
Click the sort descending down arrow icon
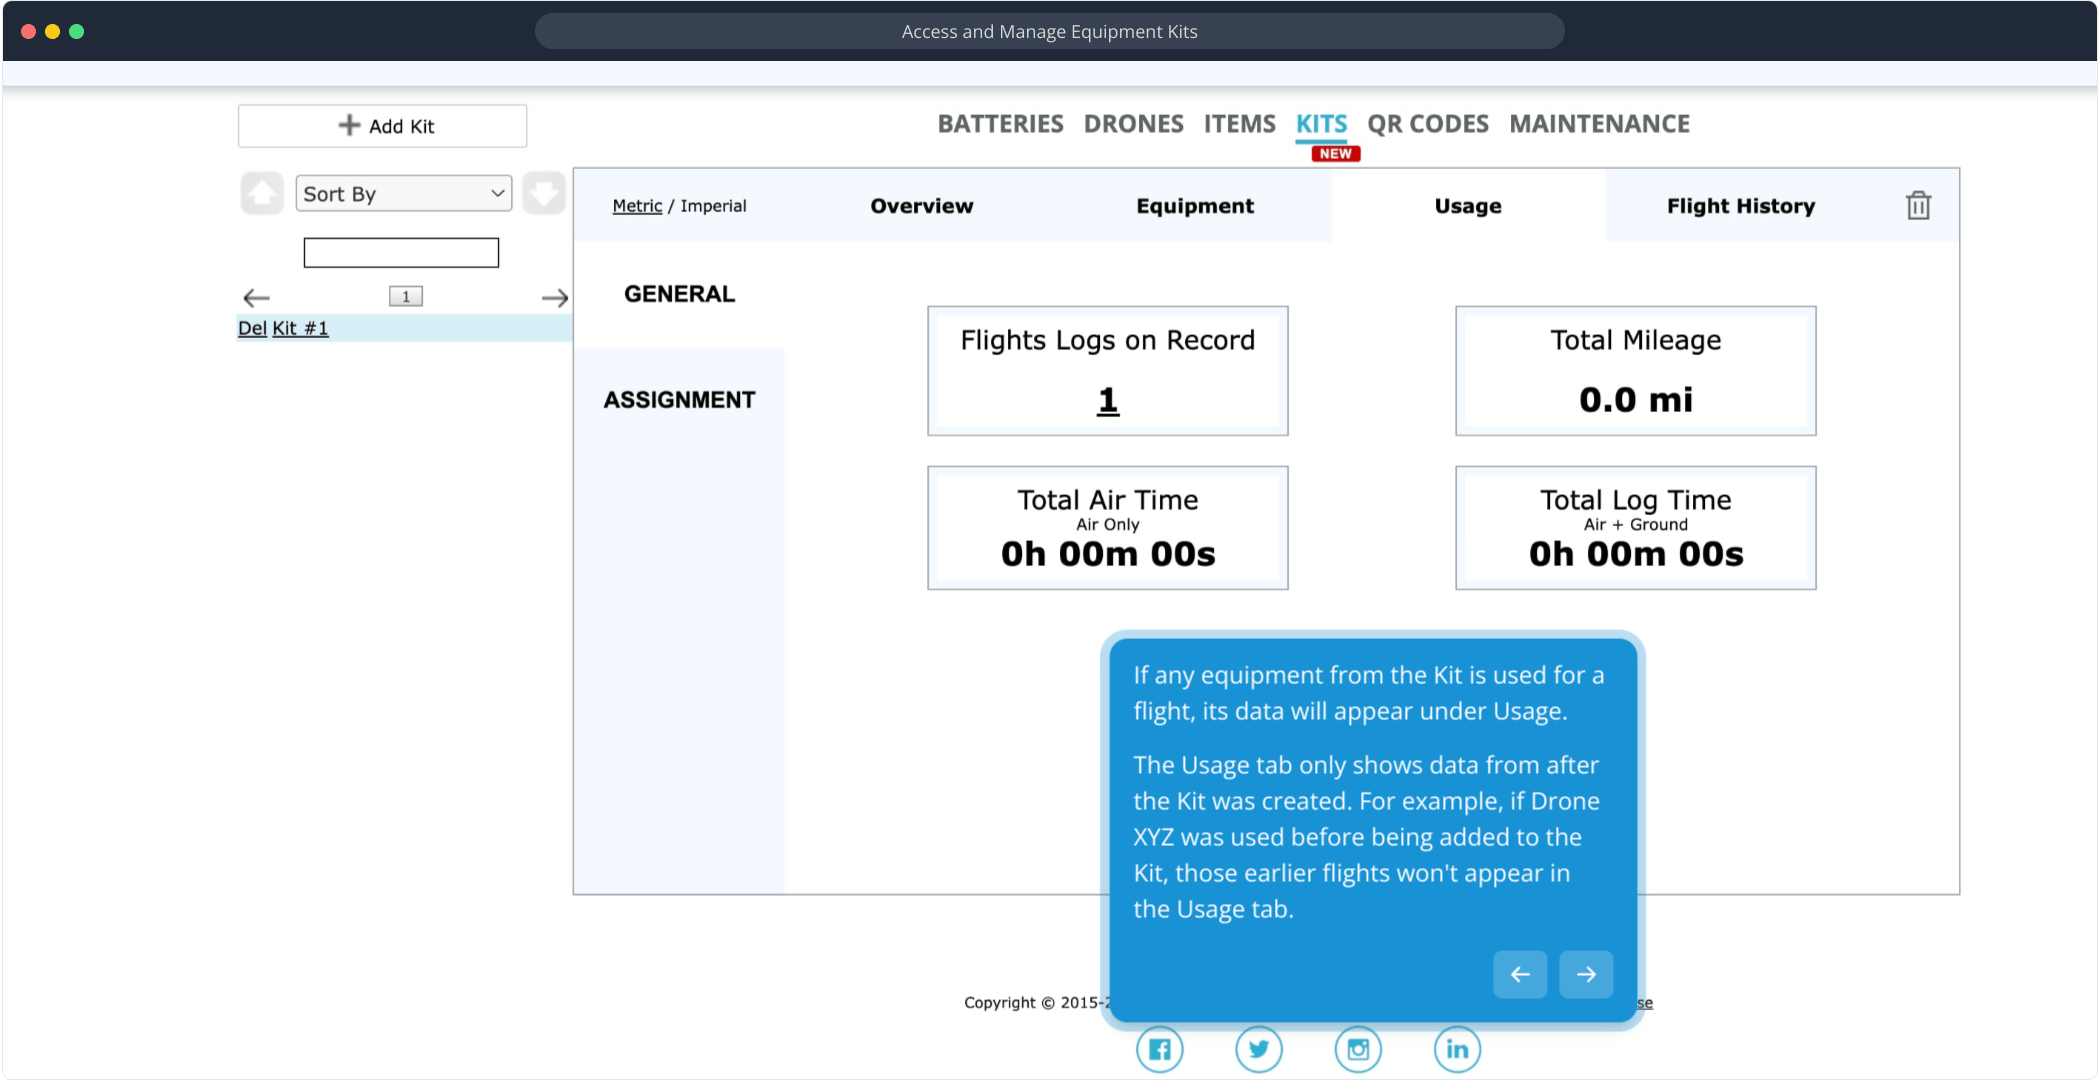tap(544, 193)
